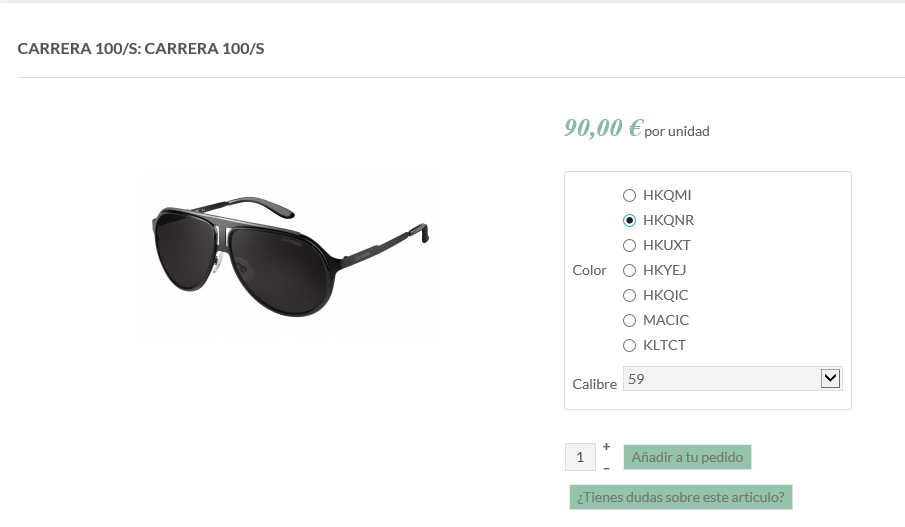Click the 90,00 € price text
The height and width of the screenshot is (527, 905).
pyautogui.click(x=603, y=128)
